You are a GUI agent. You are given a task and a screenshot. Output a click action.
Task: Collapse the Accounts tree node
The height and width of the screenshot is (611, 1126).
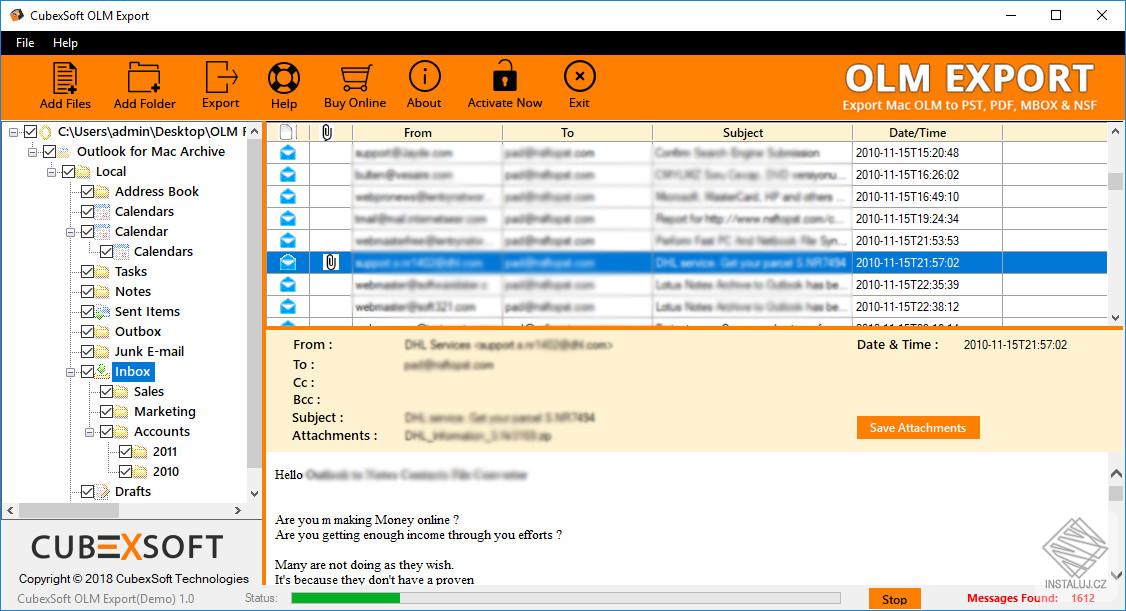pyautogui.click(x=88, y=431)
